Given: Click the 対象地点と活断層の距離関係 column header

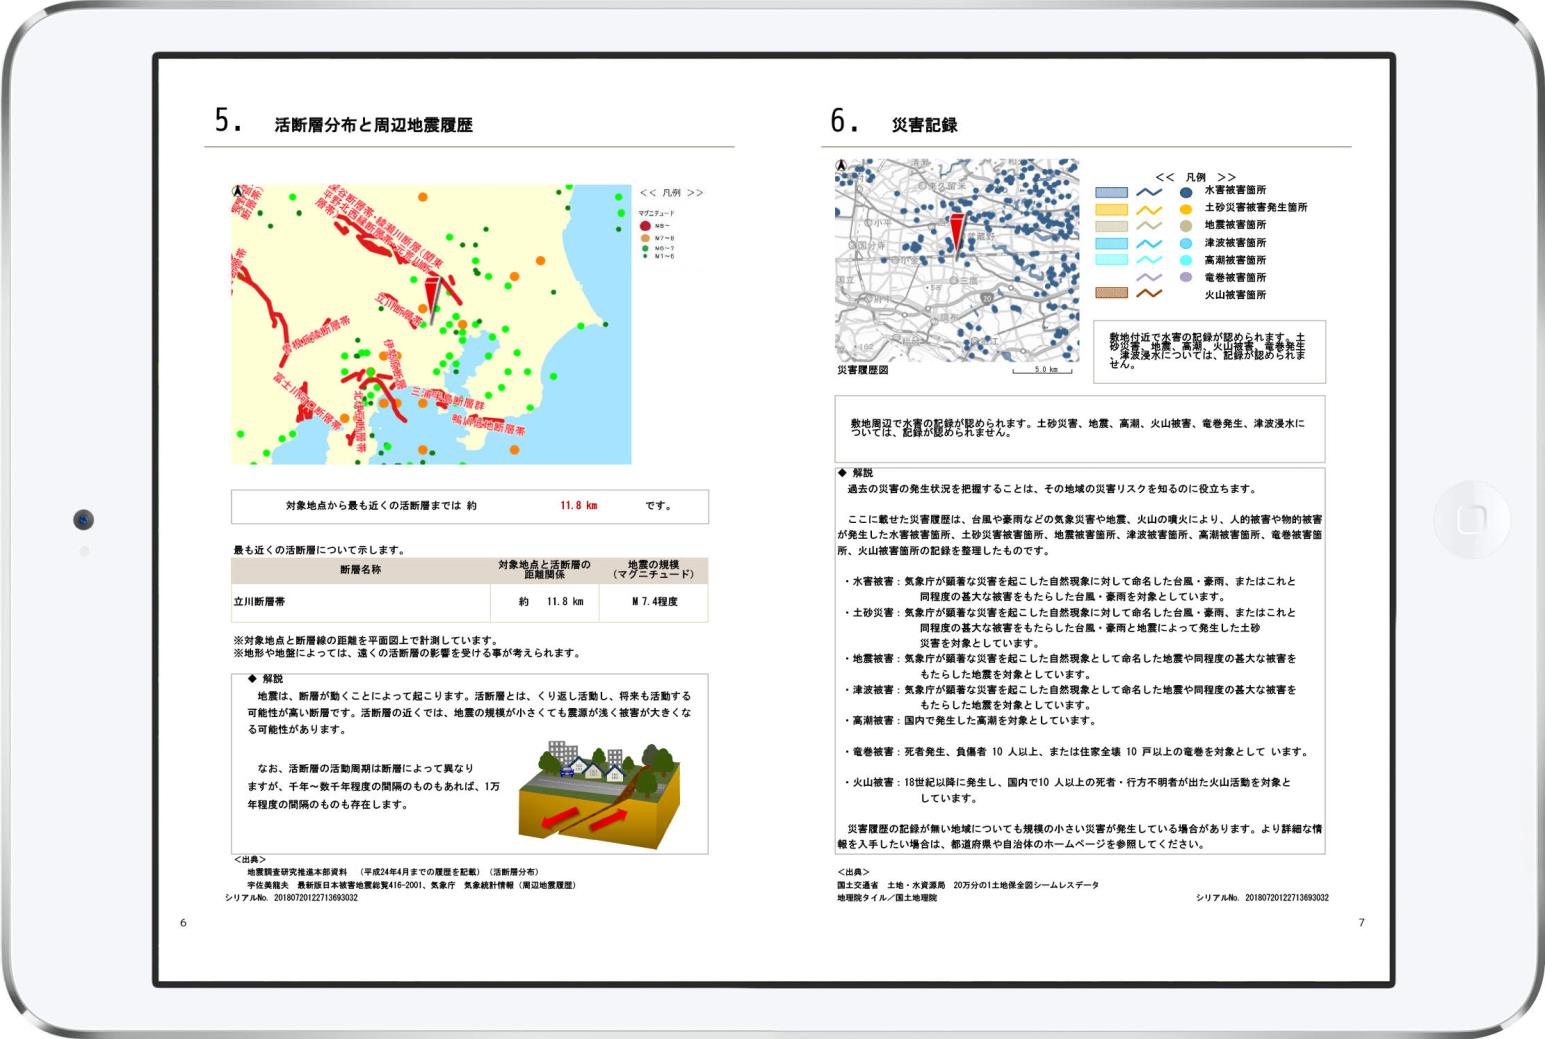Looking at the screenshot, I should pyautogui.click(x=545, y=570).
